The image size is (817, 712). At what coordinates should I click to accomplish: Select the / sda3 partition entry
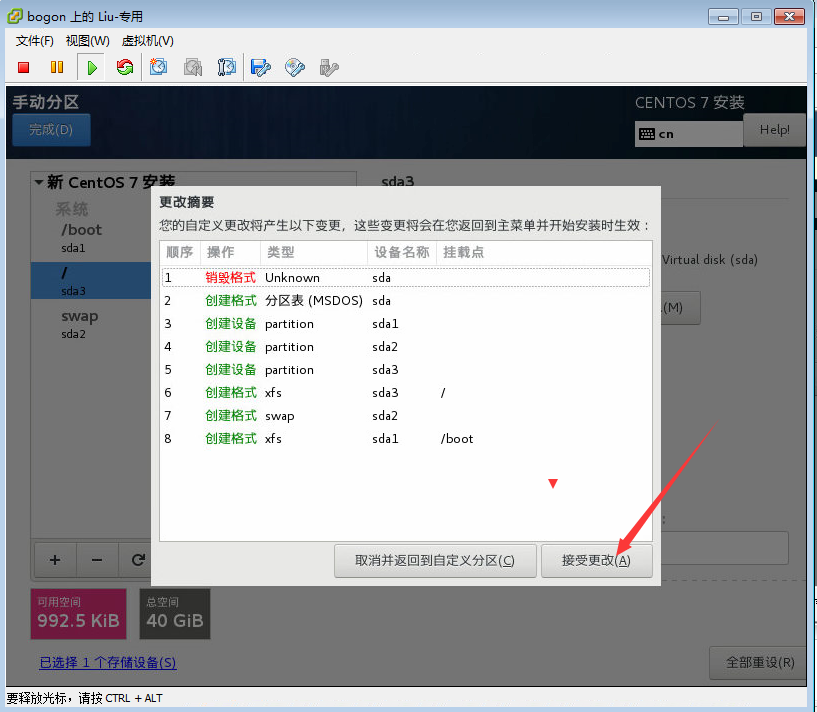tap(91, 280)
